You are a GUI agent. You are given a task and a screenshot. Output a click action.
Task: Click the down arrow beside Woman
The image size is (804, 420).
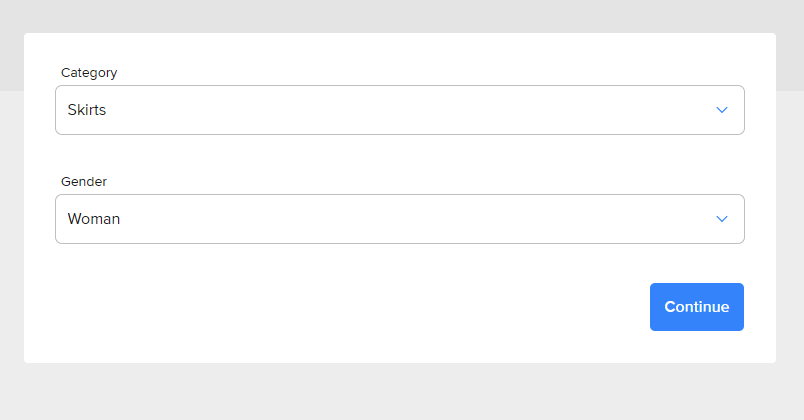tap(721, 219)
